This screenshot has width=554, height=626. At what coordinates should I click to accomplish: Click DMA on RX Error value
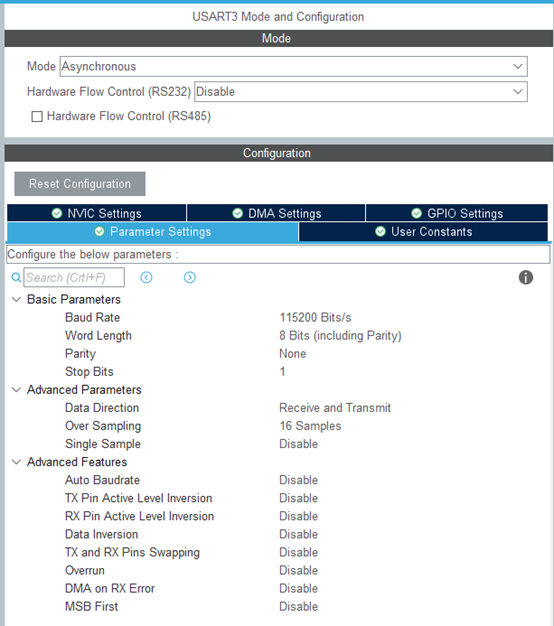tap(298, 588)
